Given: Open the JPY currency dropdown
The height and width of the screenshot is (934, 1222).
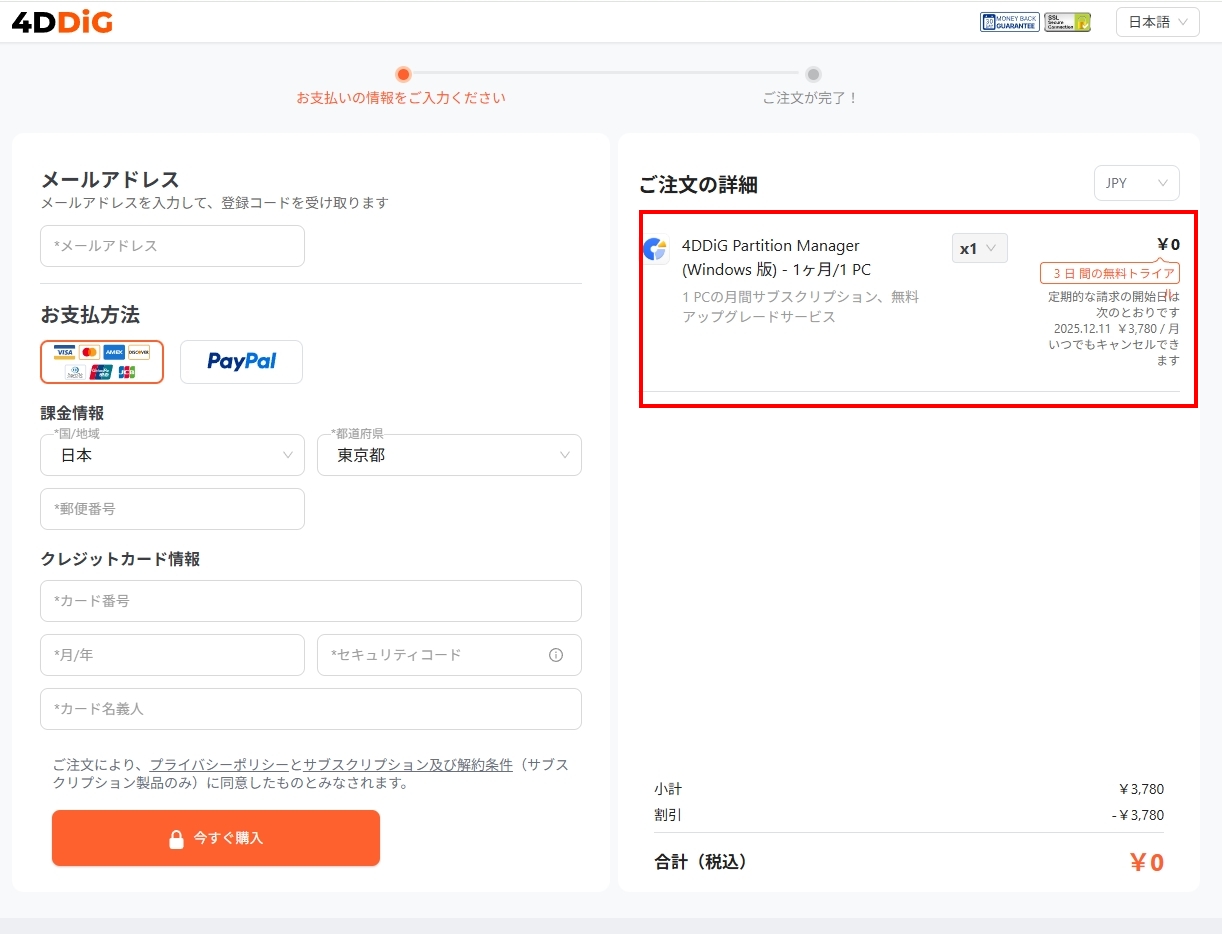Looking at the screenshot, I should coord(1136,183).
